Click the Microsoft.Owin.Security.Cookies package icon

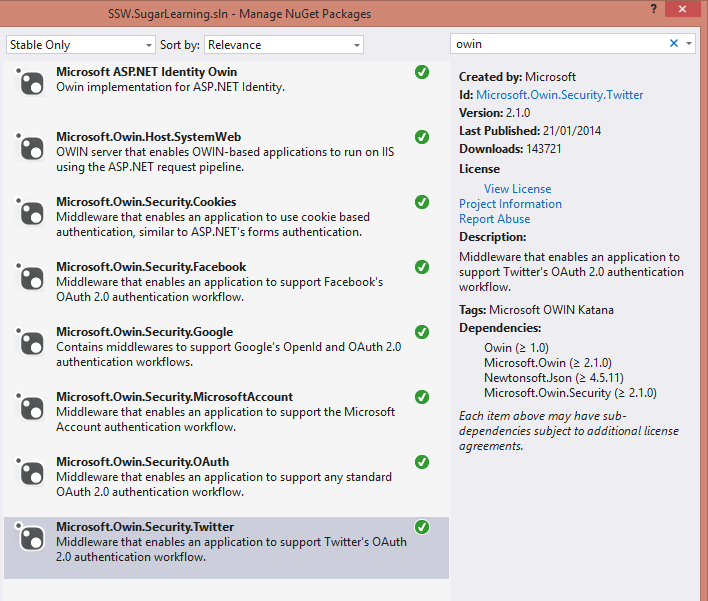32,213
